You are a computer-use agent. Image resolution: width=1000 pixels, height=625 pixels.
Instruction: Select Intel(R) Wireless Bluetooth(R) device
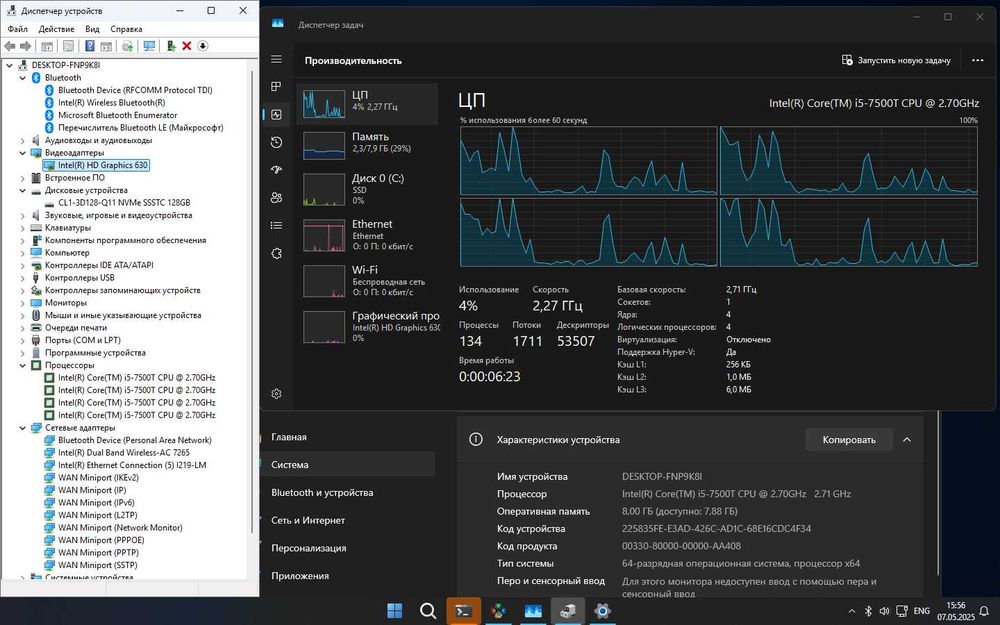point(112,103)
